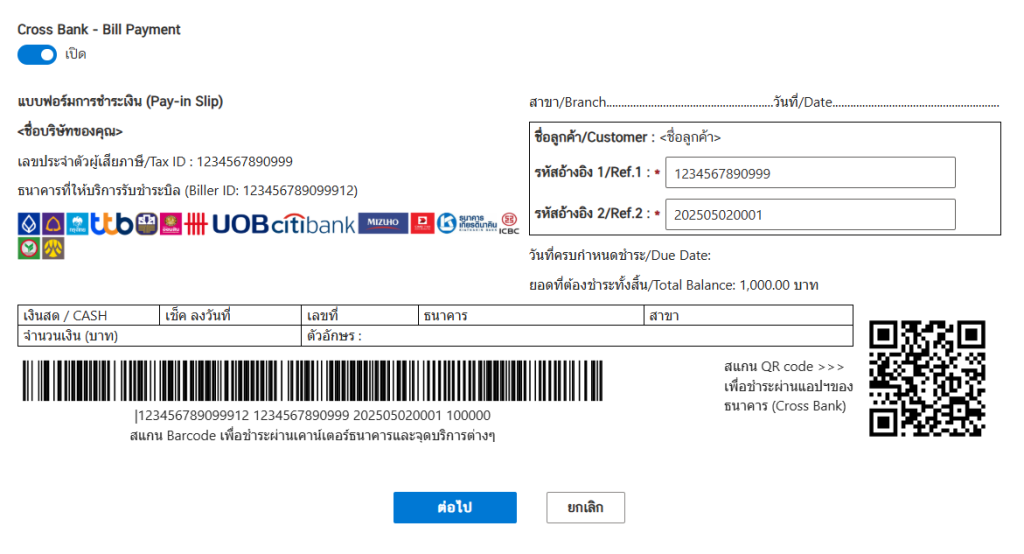
Task: Click the ICBC bank logo
Action: [509, 223]
